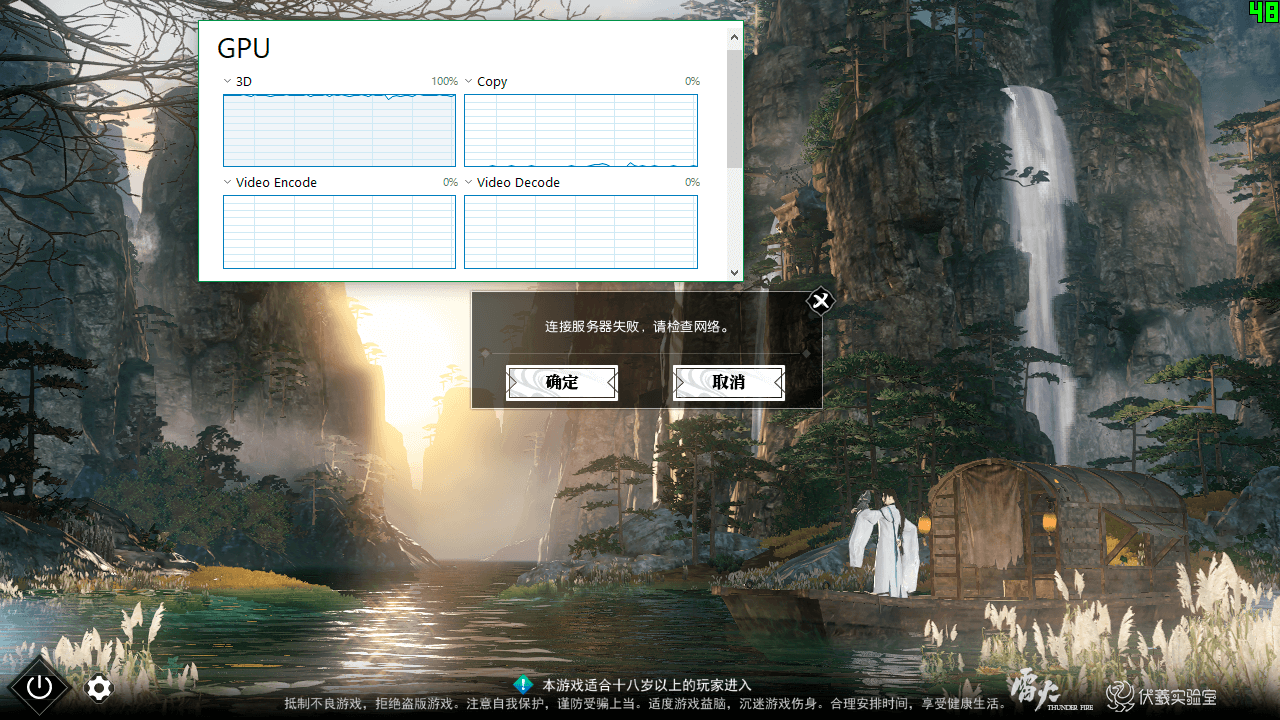Expand the Video Encode engine selector
The height and width of the screenshot is (720, 1280).
click(228, 182)
